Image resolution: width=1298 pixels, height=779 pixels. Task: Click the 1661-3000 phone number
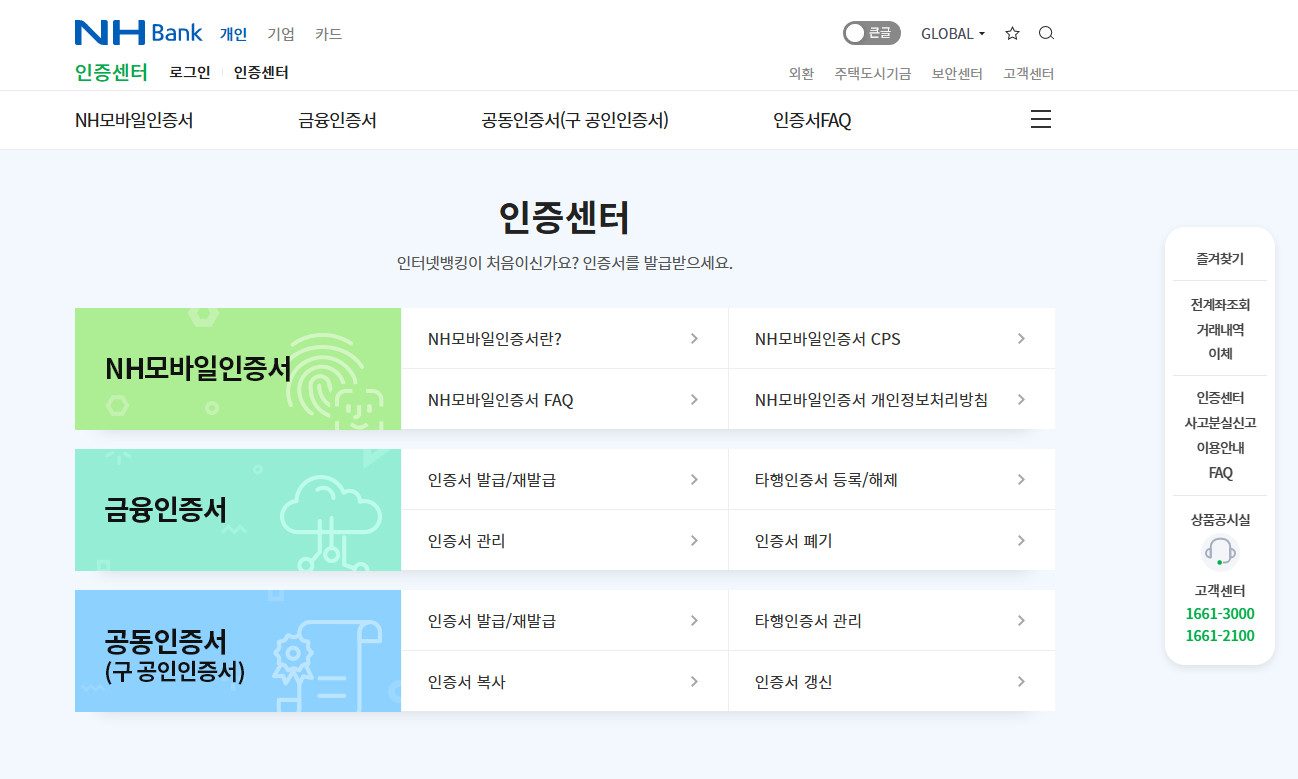[x=1220, y=613]
